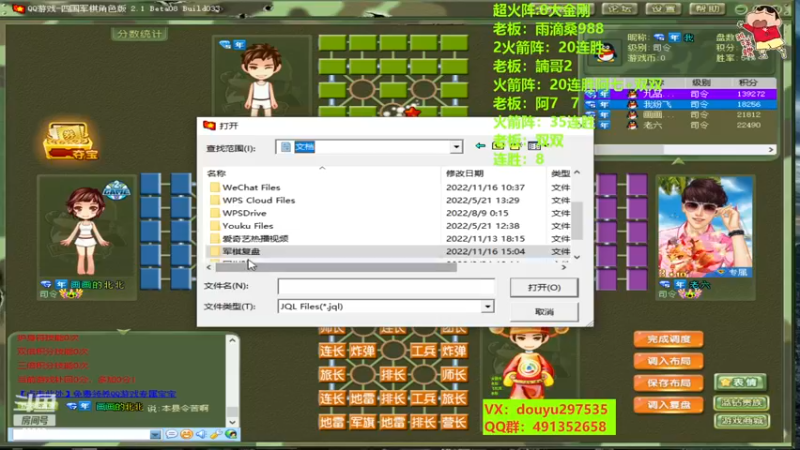
Task: Click the 打开(O) button
Action: [x=544, y=287]
